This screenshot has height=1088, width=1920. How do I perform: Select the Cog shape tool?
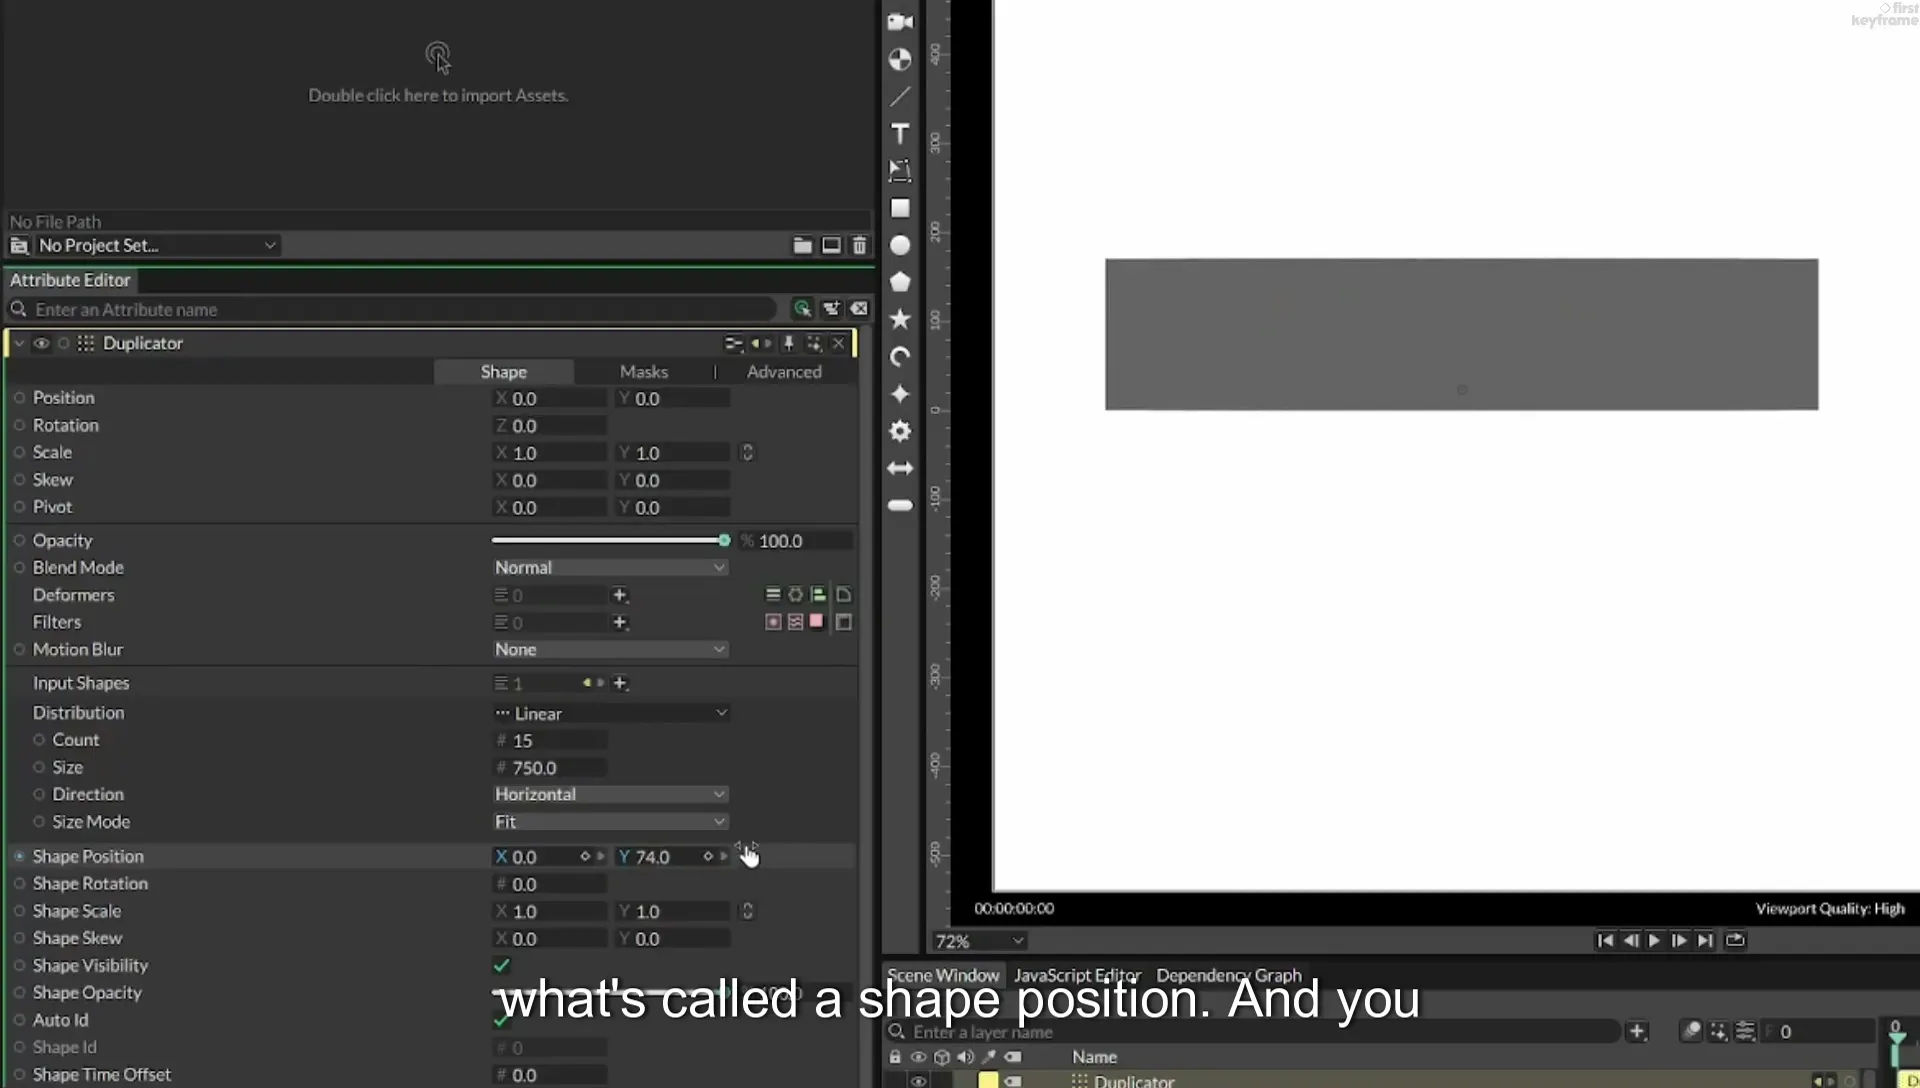(x=900, y=431)
